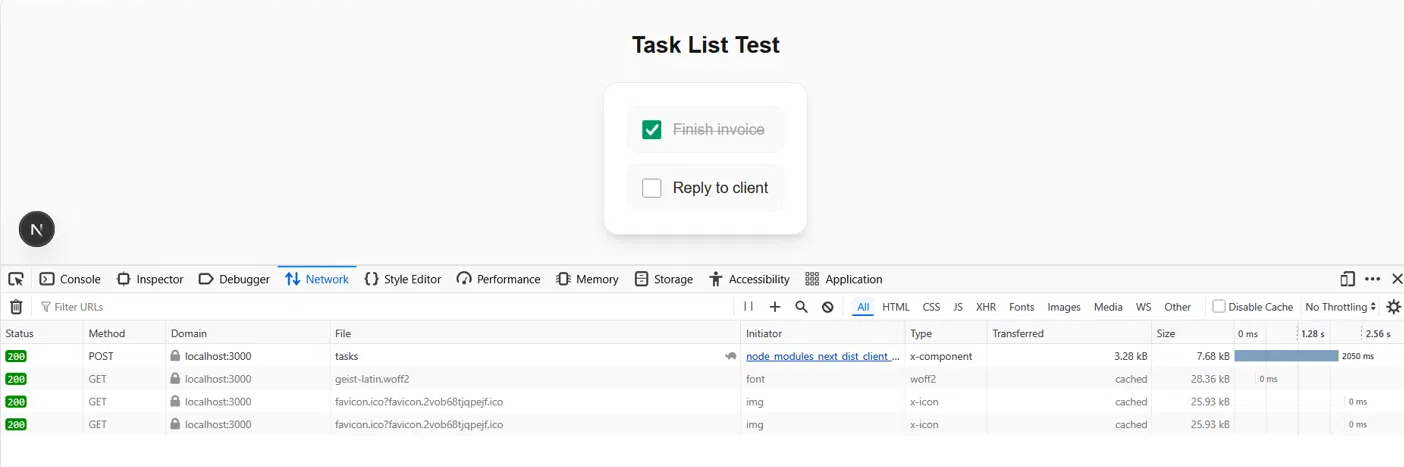Pause network recording
Image resolution: width=1404 pixels, height=467 pixels.
748,307
